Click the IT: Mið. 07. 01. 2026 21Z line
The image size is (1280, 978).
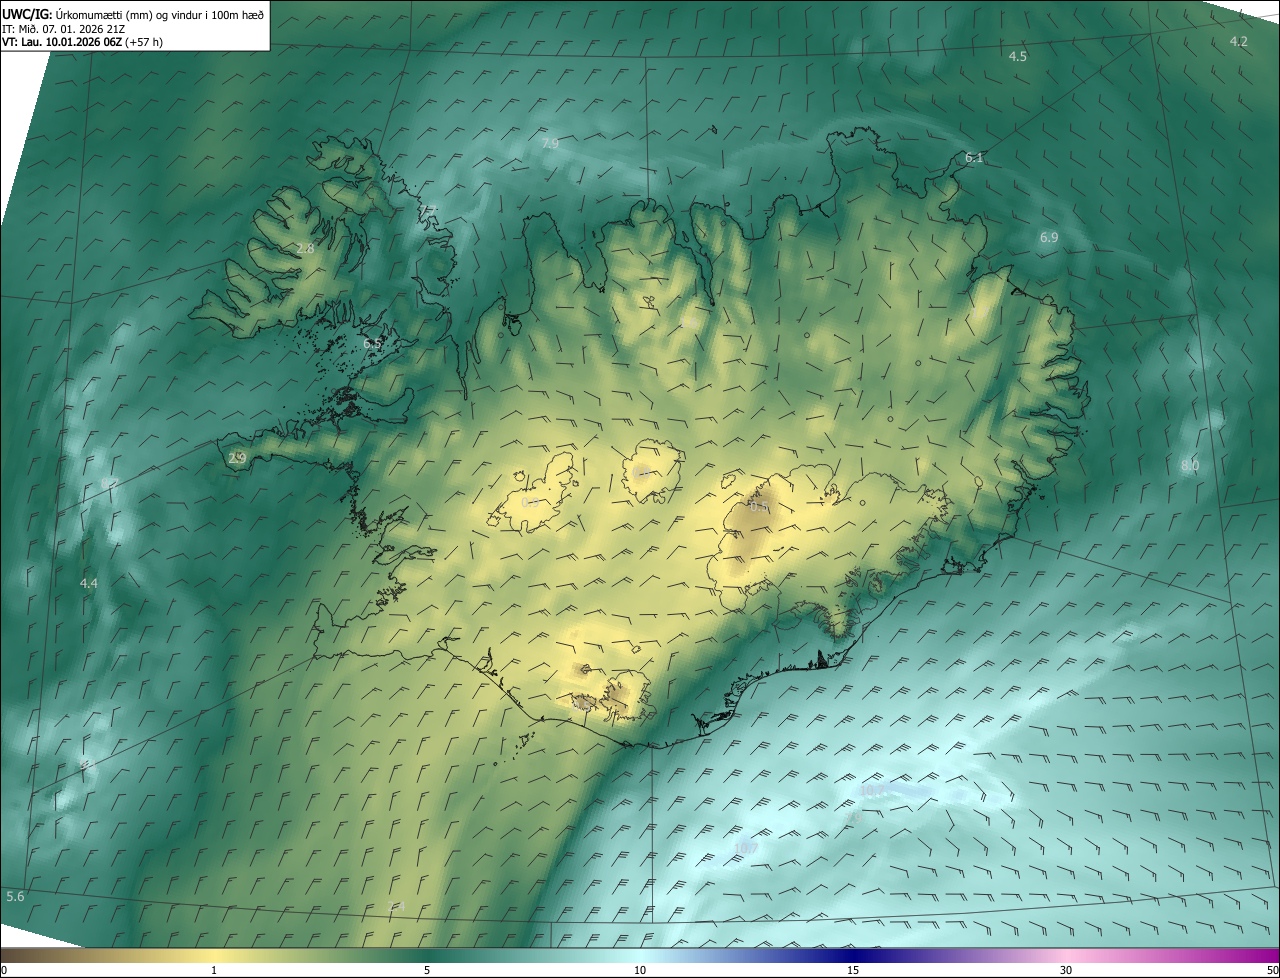tap(63, 28)
